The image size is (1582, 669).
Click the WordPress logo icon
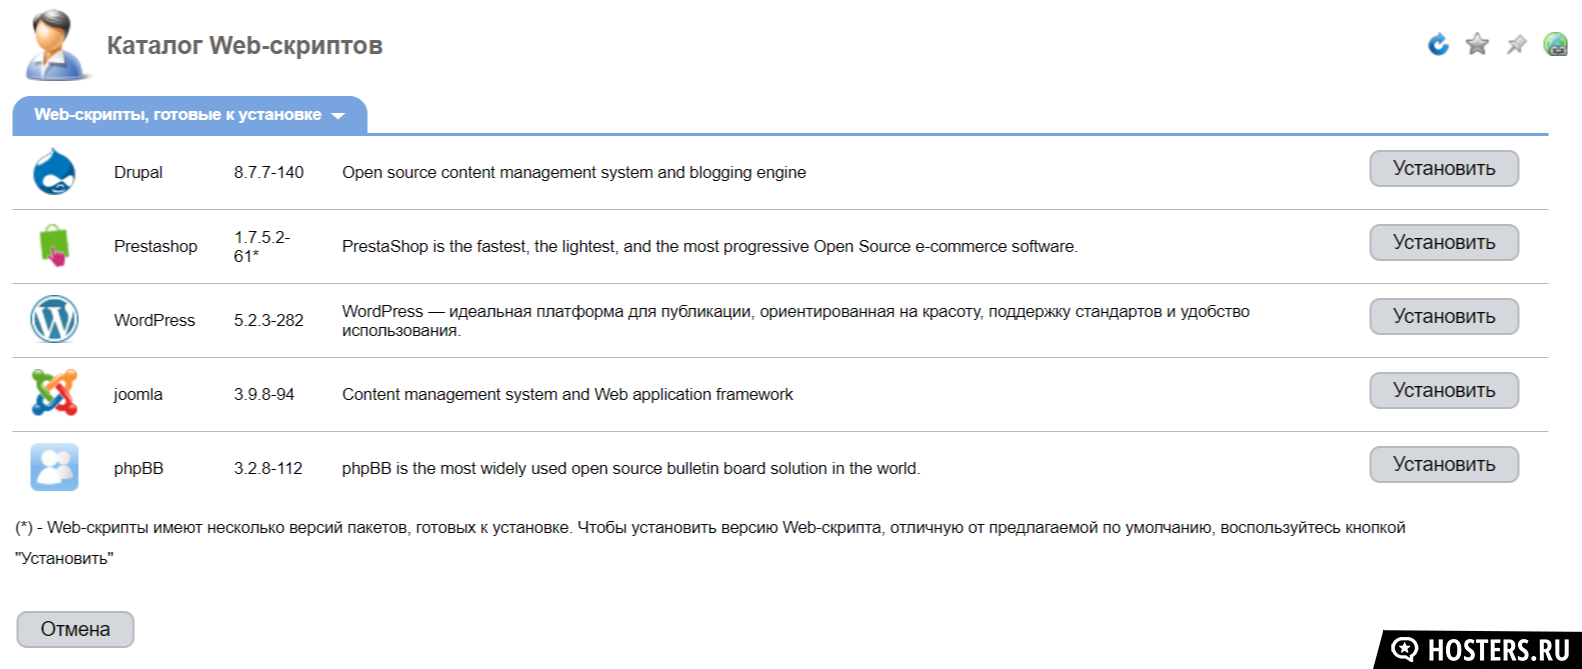tap(54, 320)
